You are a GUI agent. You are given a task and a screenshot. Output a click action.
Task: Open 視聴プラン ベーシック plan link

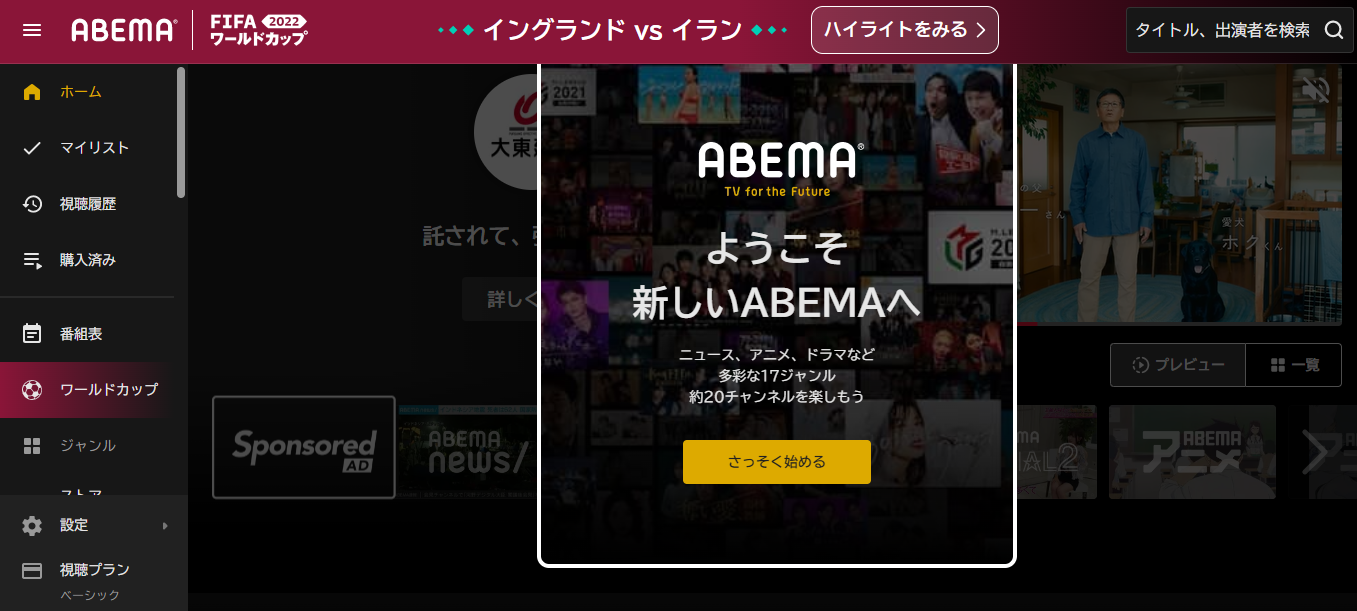tap(94, 581)
